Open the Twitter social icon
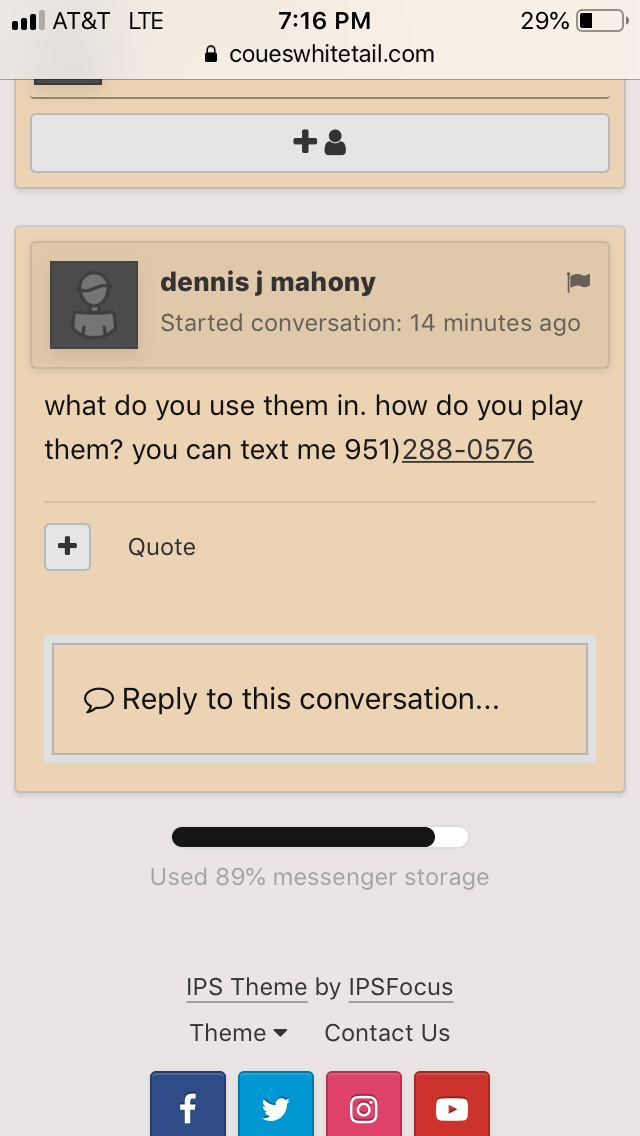This screenshot has width=640, height=1136. tap(275, 1104)
